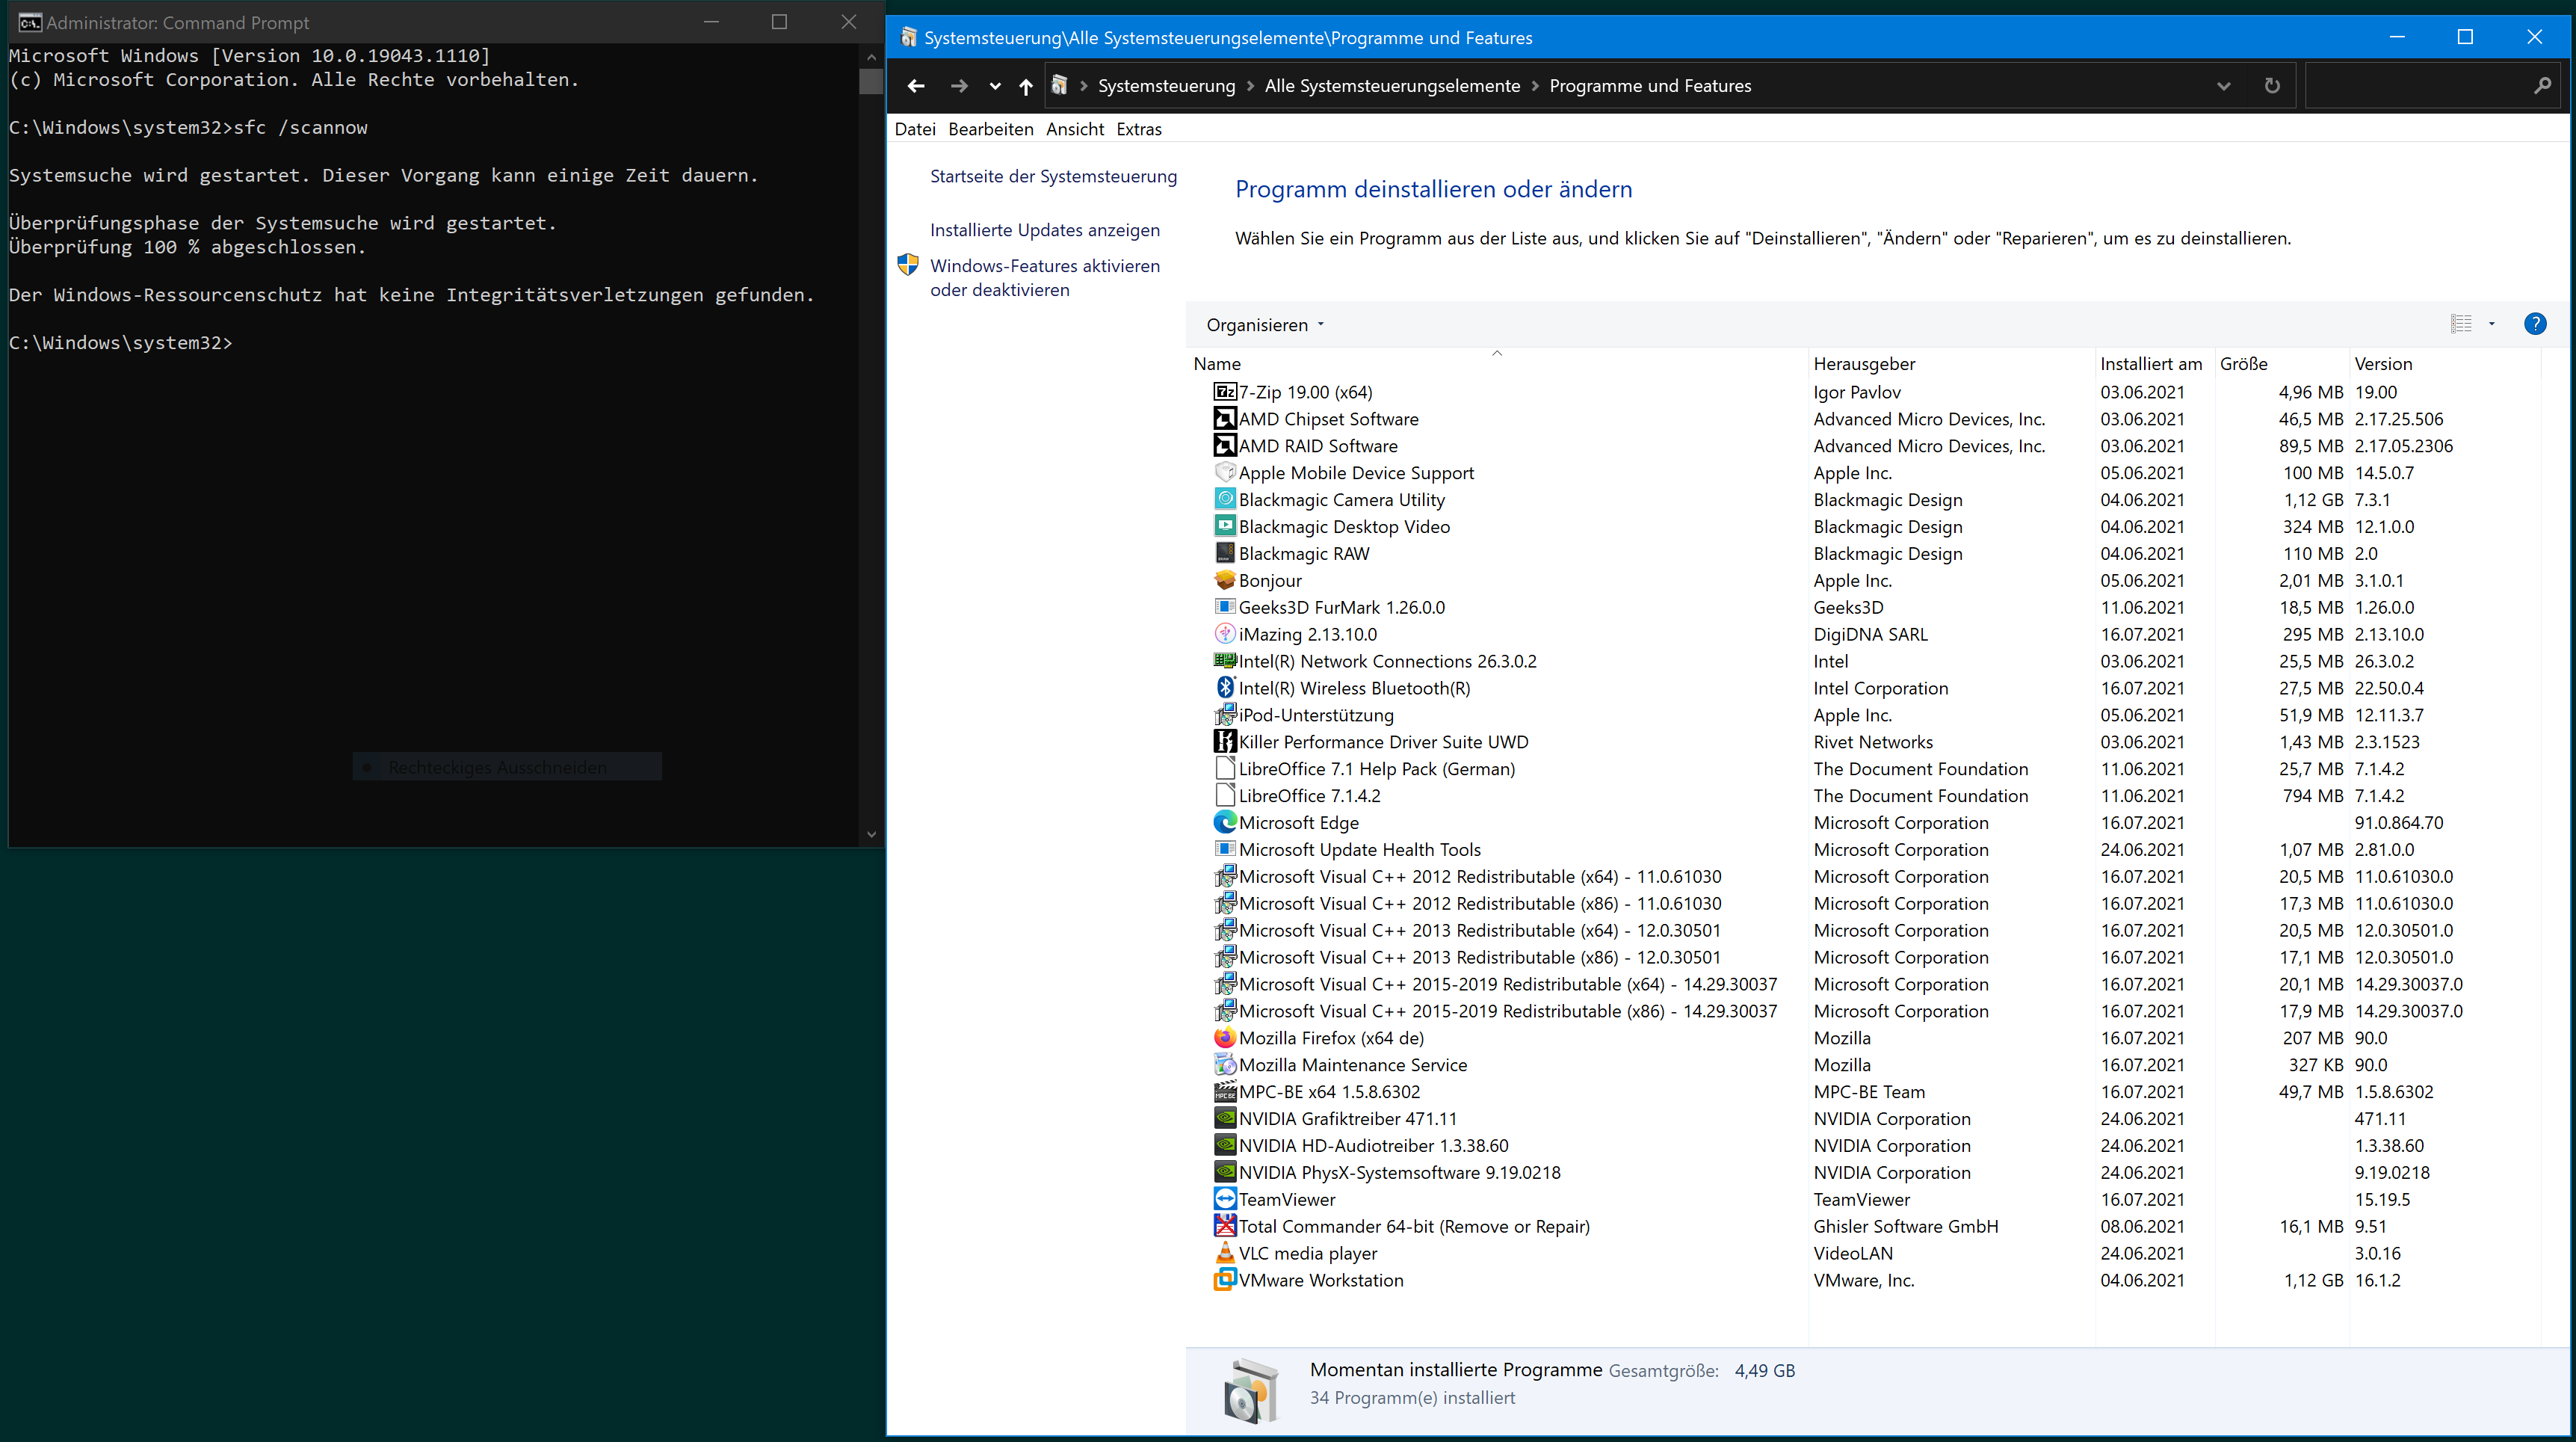Open the Datei menu
The image size is (2576, 1442).
pyautogui.click(x=914, y=129)
